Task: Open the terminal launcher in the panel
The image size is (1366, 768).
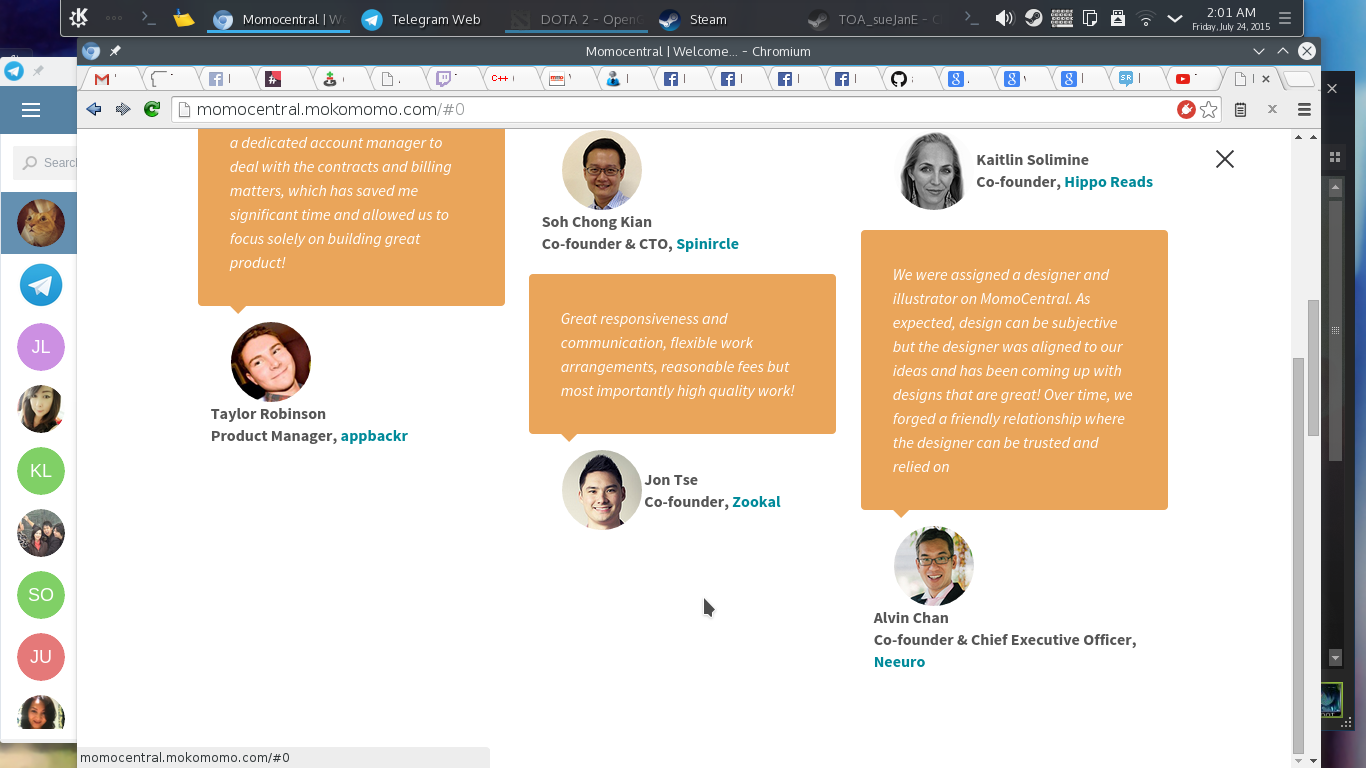Action: (149, 18)
